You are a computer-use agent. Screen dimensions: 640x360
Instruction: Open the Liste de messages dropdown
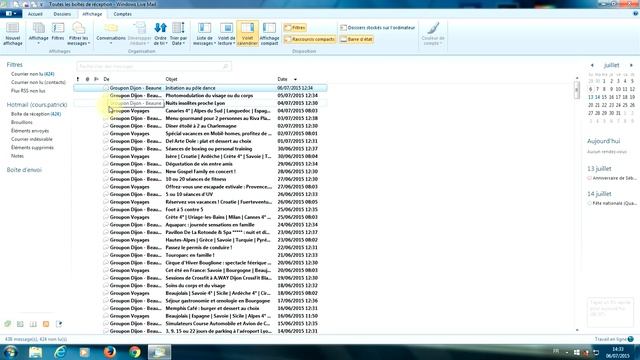[204, 33]
